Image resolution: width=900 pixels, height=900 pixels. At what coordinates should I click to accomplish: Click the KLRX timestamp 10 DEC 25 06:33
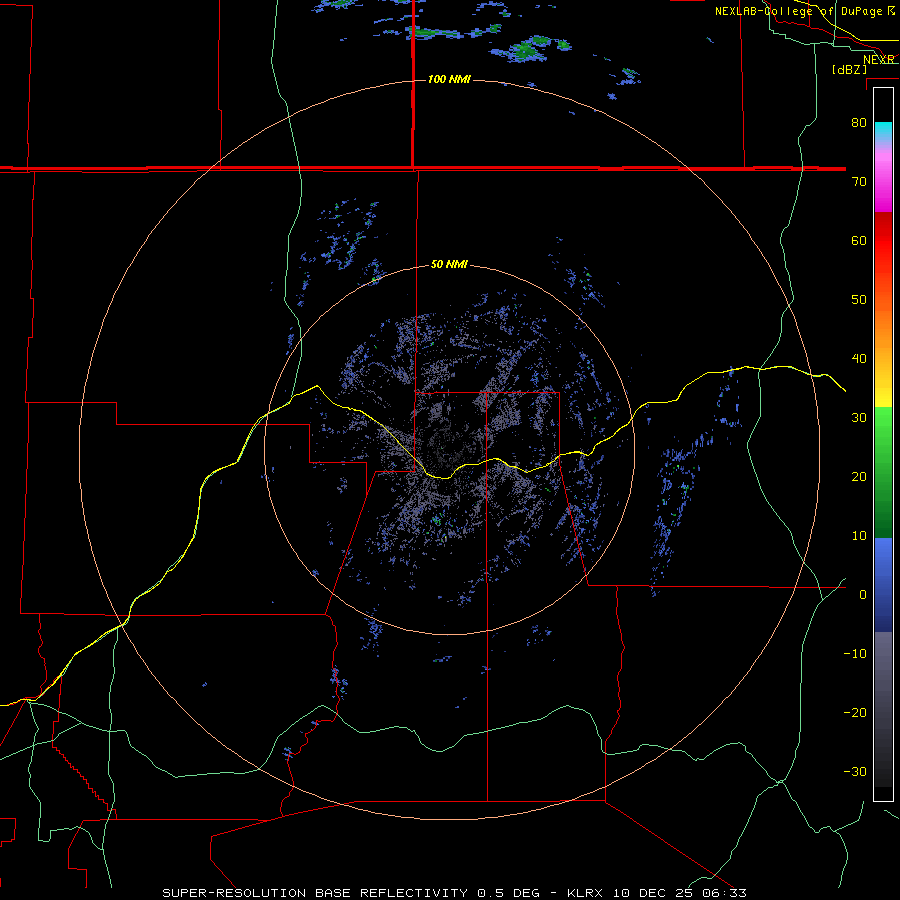click(657, 893)
